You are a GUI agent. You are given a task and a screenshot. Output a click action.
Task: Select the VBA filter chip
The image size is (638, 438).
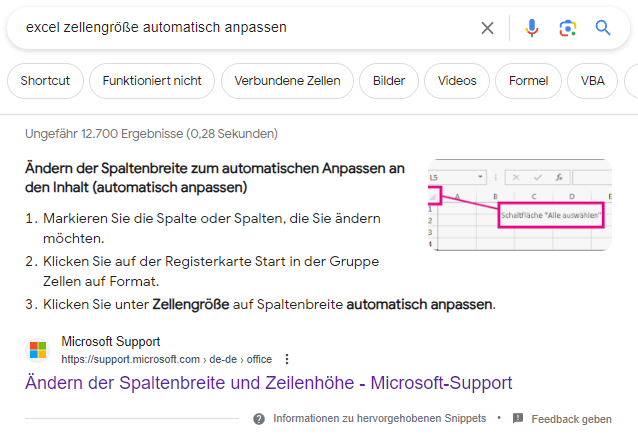point(592,80)
